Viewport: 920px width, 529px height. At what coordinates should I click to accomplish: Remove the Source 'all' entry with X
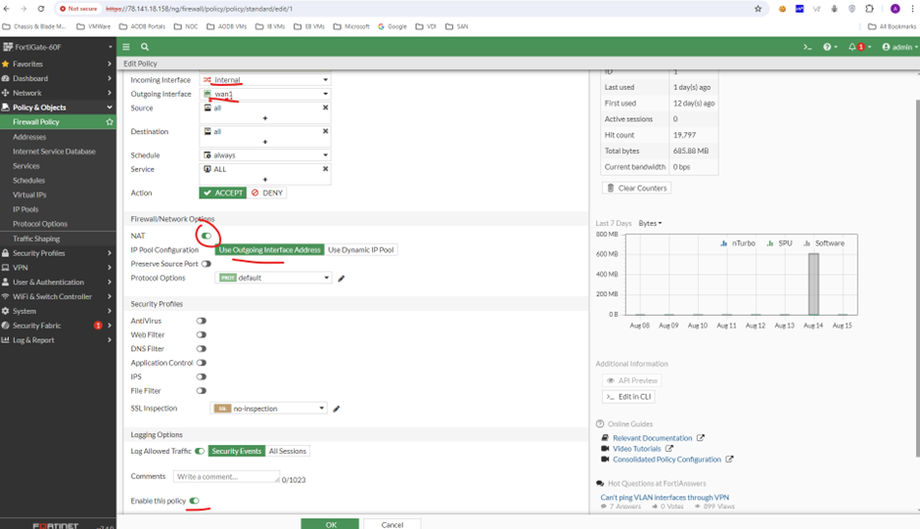pyautogui.click(x=325, y=108)
